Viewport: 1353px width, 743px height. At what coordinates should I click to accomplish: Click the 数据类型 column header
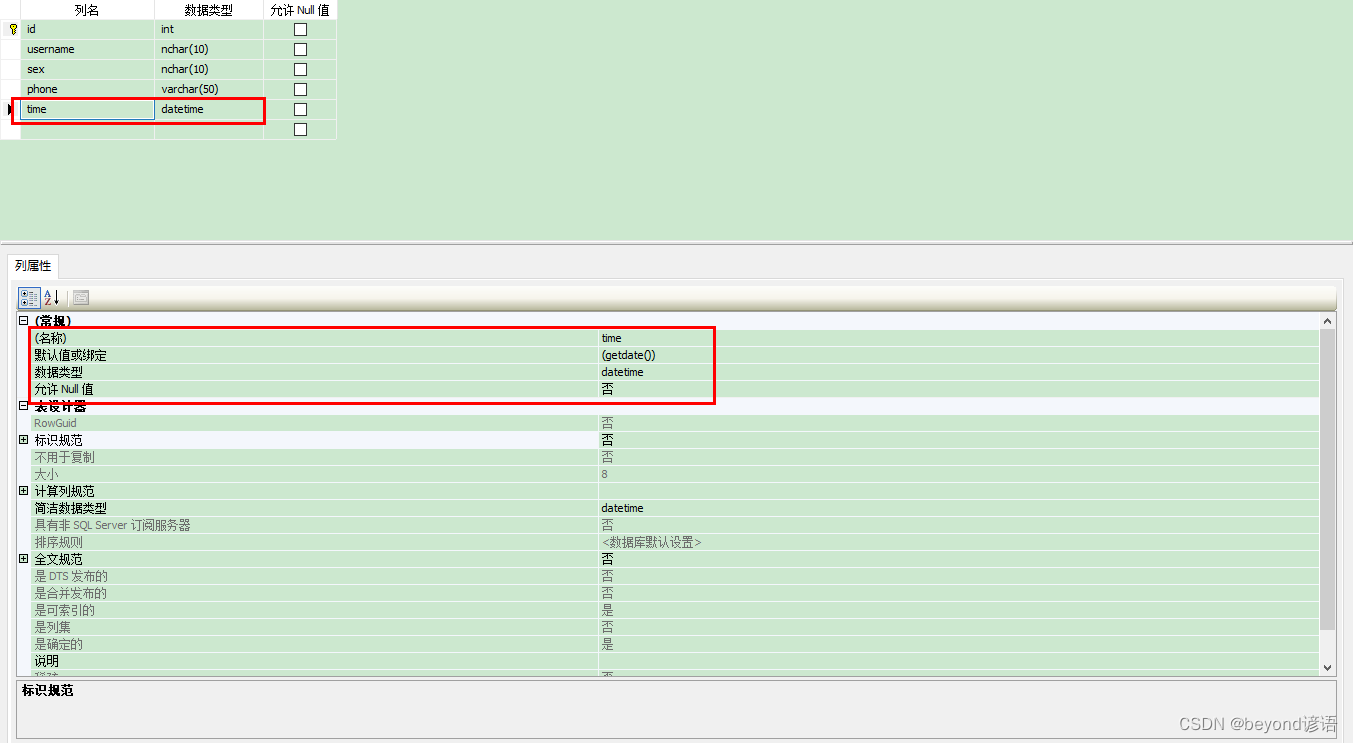pos(209,10)
